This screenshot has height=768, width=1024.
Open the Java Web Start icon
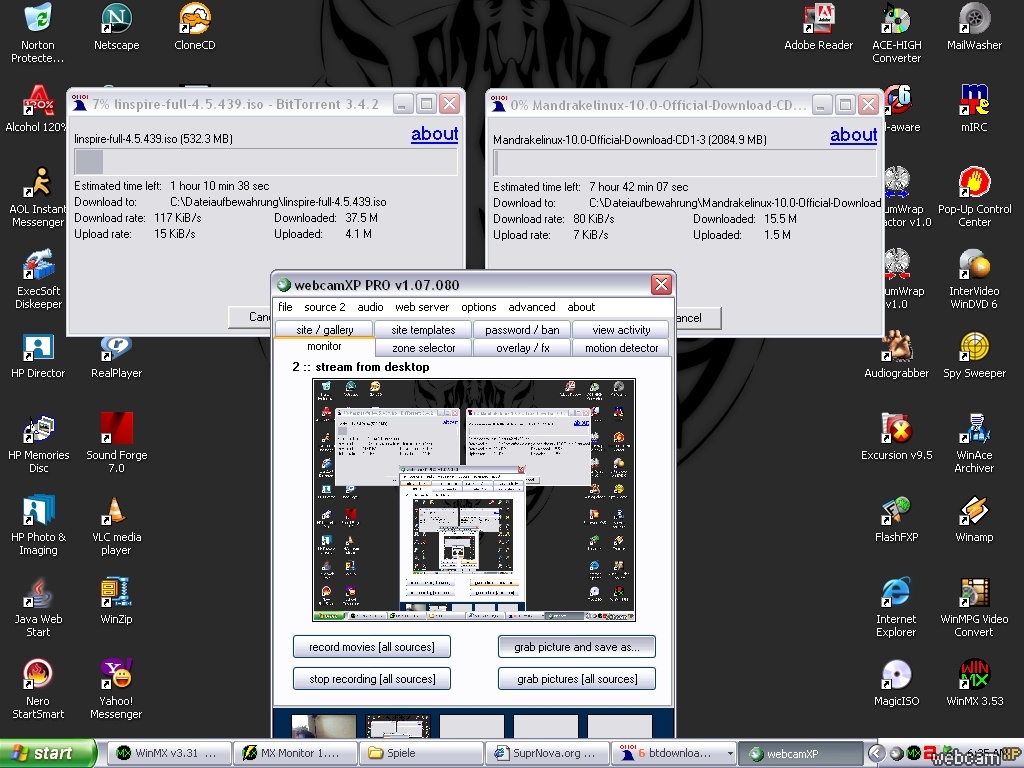tap(38, 607)
